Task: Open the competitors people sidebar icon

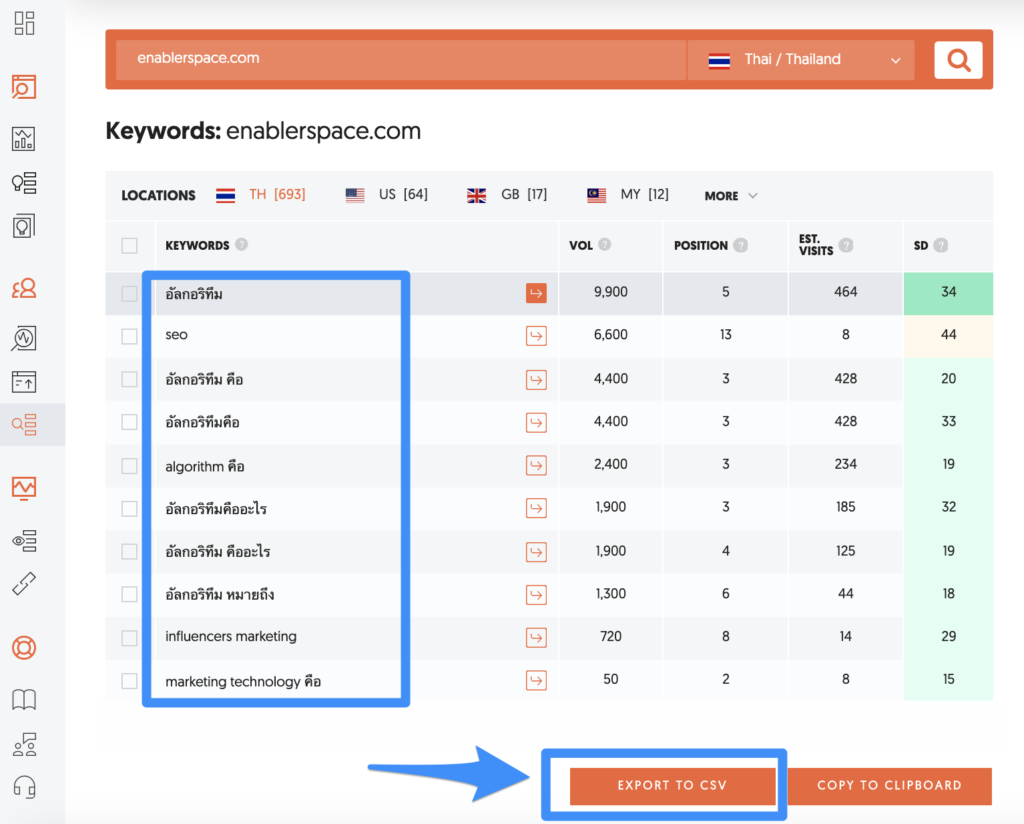Action: coord(24,288)
